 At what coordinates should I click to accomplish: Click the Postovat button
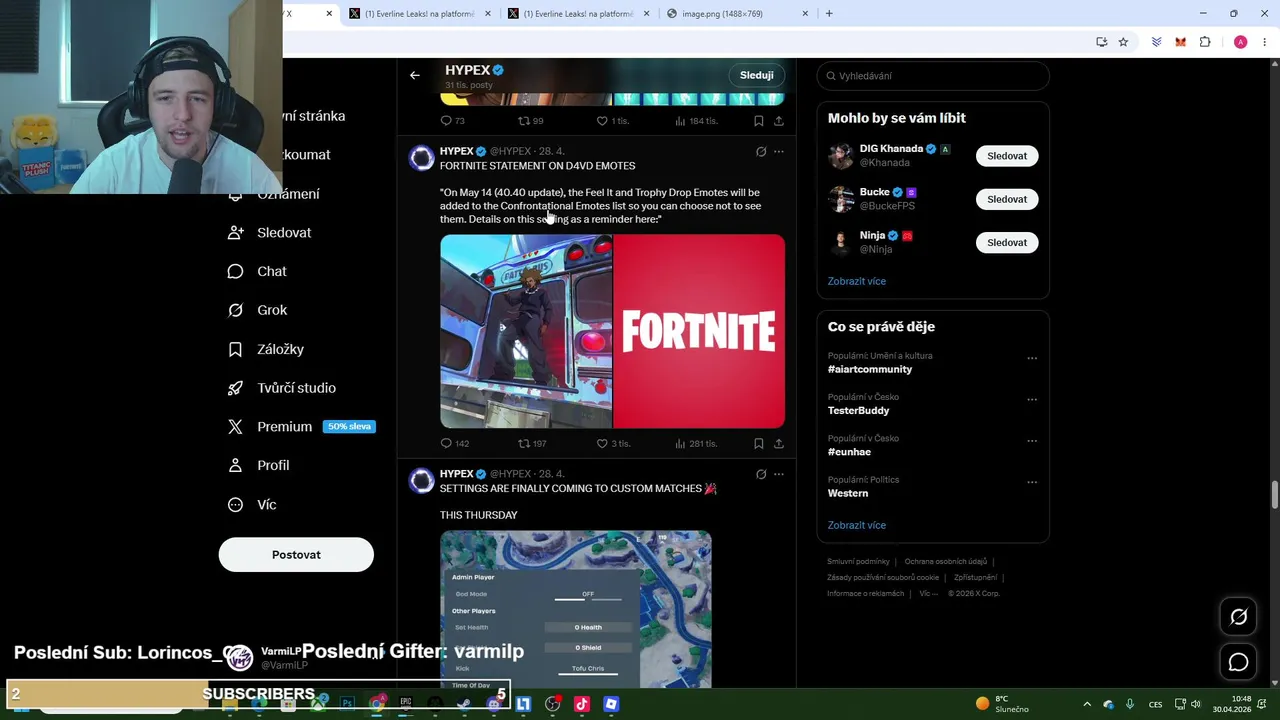(x=296, y=555)
